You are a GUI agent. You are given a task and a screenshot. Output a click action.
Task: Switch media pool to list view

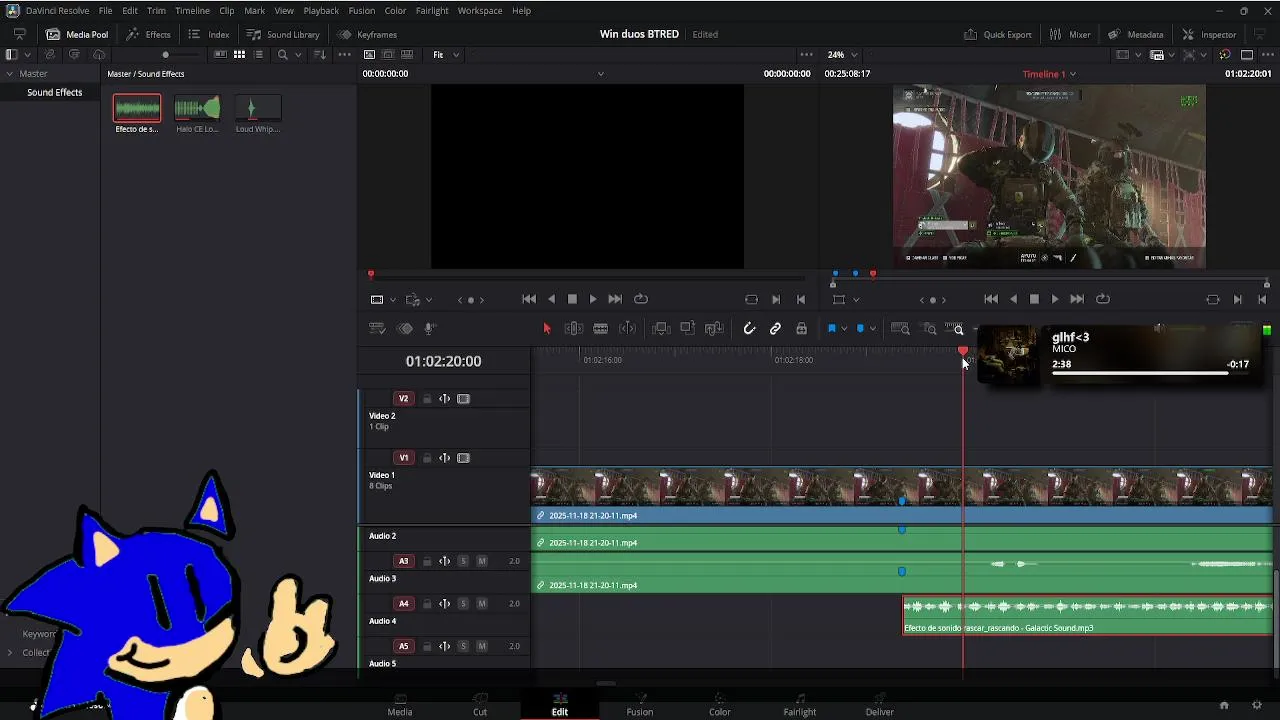click(x=258, y=55)
